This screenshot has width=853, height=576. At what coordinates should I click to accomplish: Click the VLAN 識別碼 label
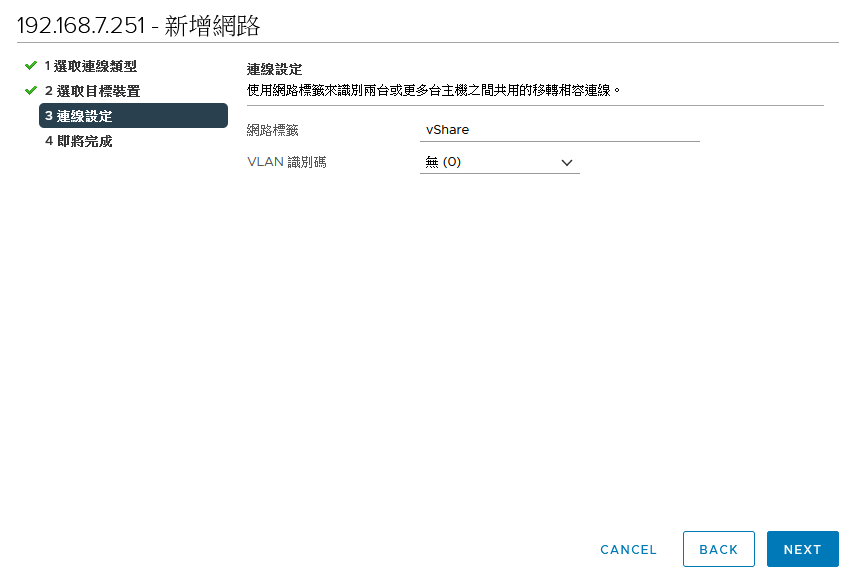(x=287, y=162)
